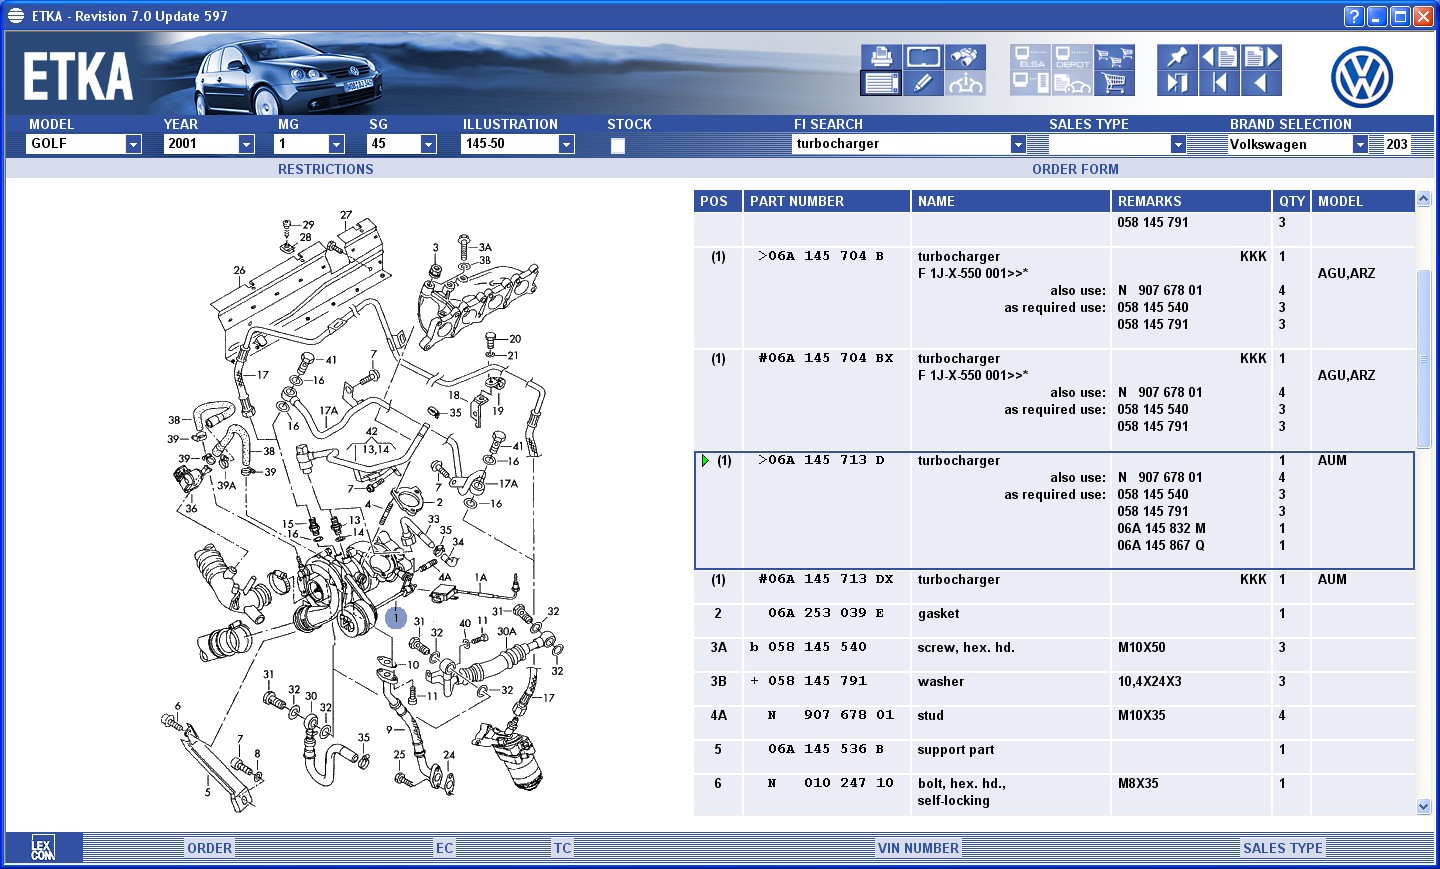Screen dimensions: 1440x869
Task: Click the single shopping cart icon
Action: click(x=1114, y=83)
